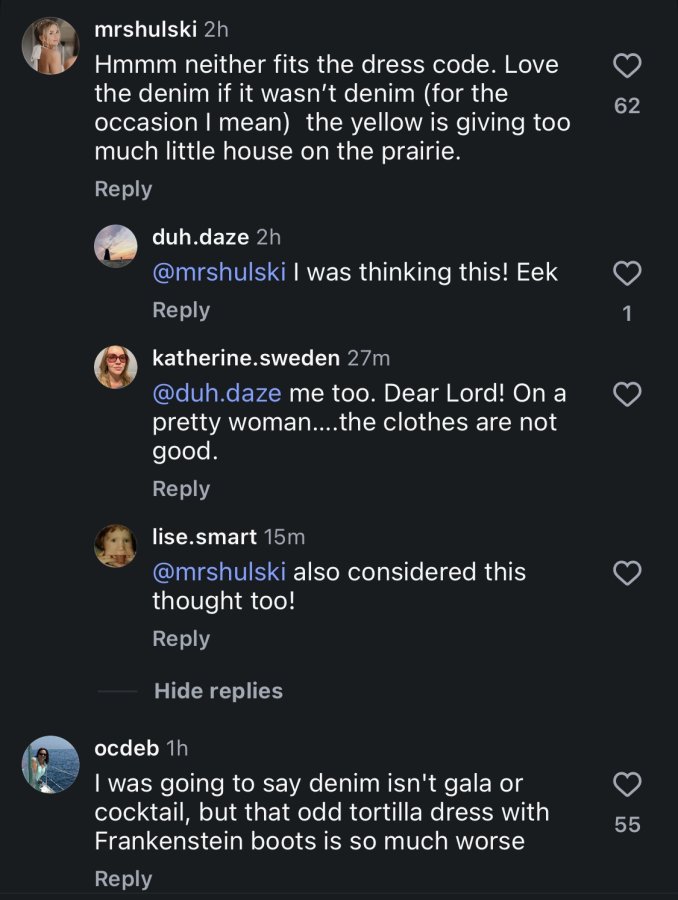Heart lise.smart's reply
Viewport: 678px width, 900px height.
point(627,573)
